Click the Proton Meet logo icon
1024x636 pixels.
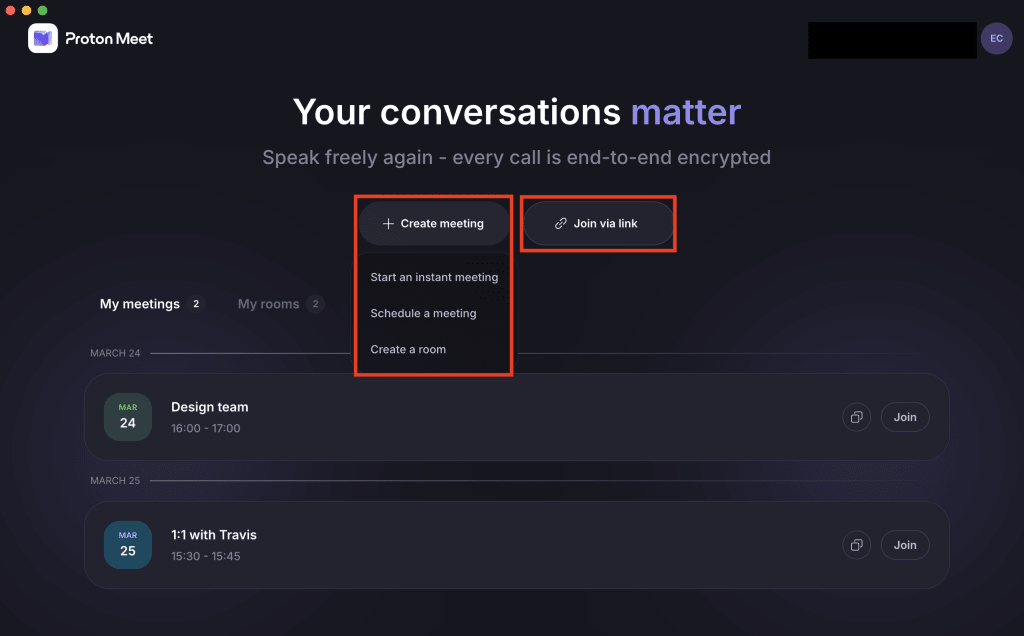click(x=41, y=38)
